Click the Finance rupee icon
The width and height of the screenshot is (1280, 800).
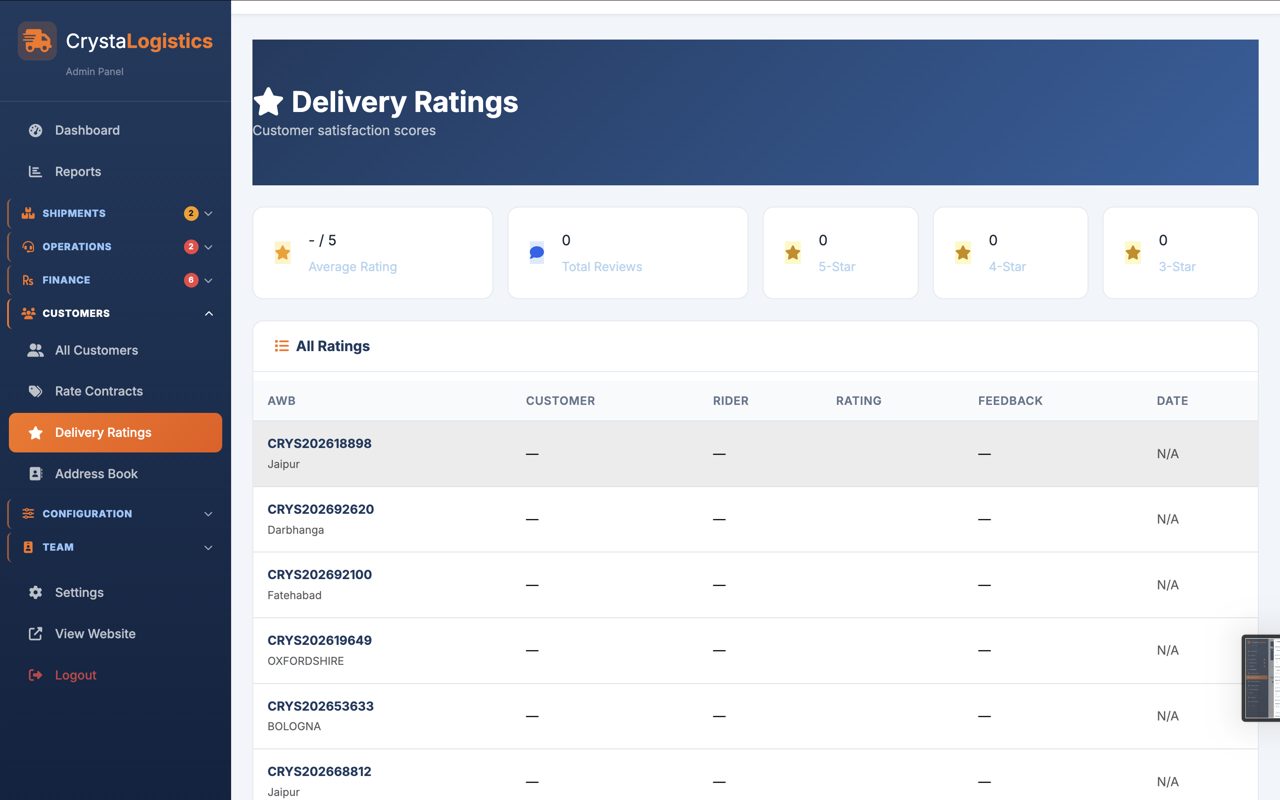[x=28, y=280]
